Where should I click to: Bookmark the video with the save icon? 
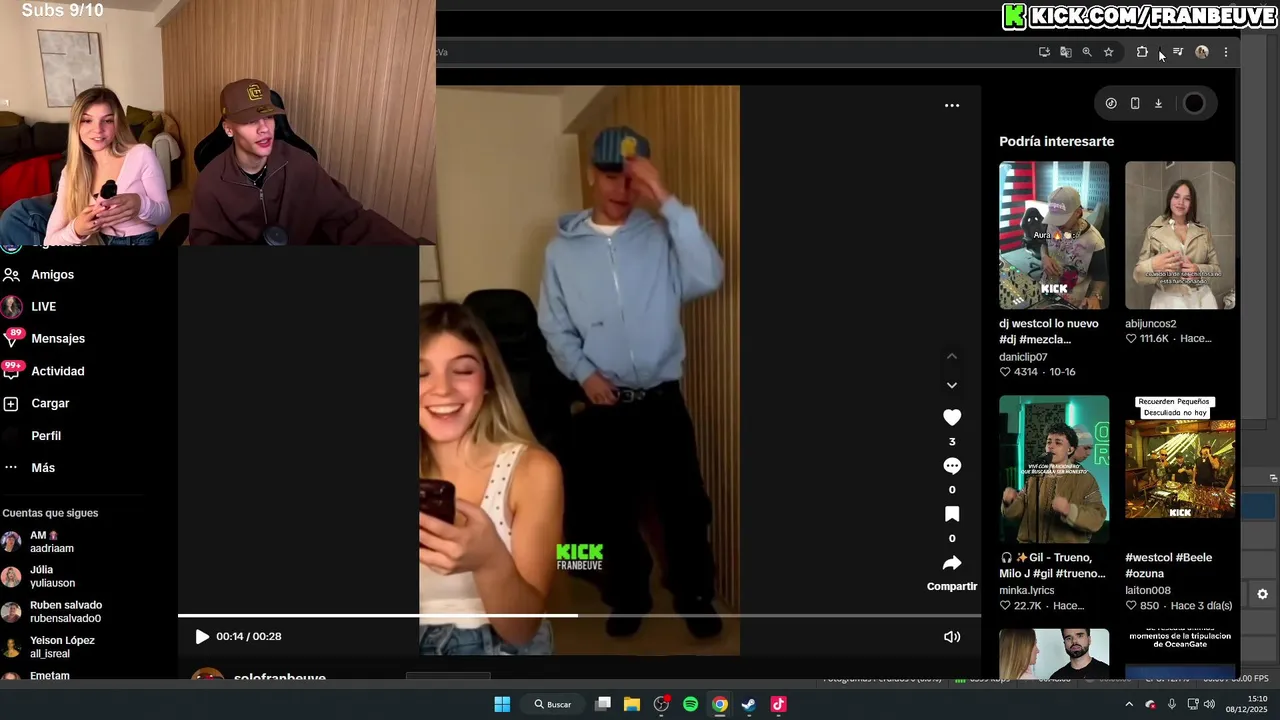(x=952, y=514)
